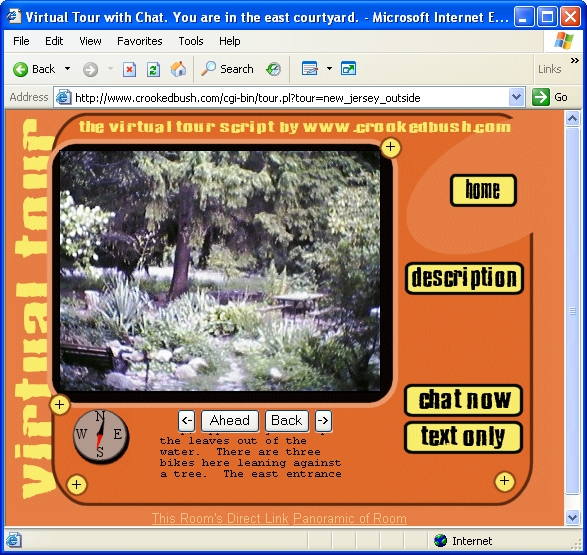
Task: Click the Ahead navigation button
Action: coord(230,421)
